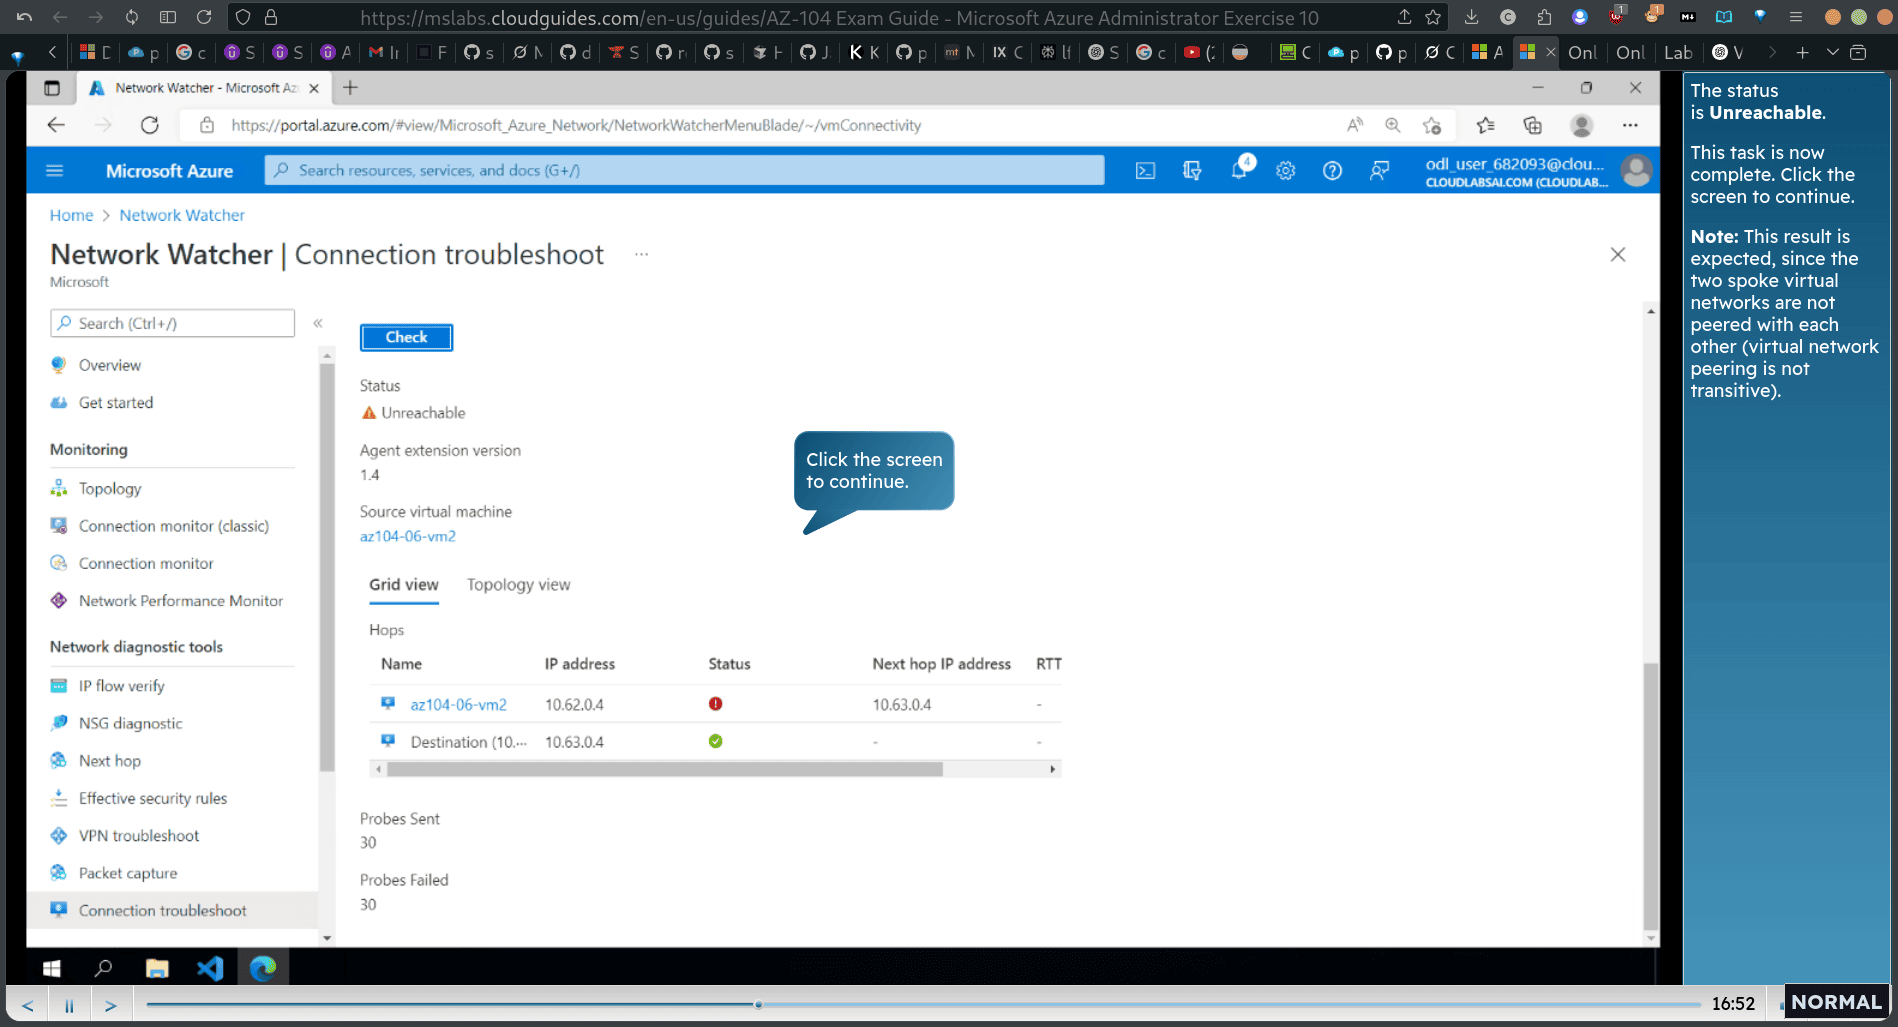This screenshot has height=1027, width=1898.
Task: Click Edge zoom icon in address bar
Action: pos(1392,125)
